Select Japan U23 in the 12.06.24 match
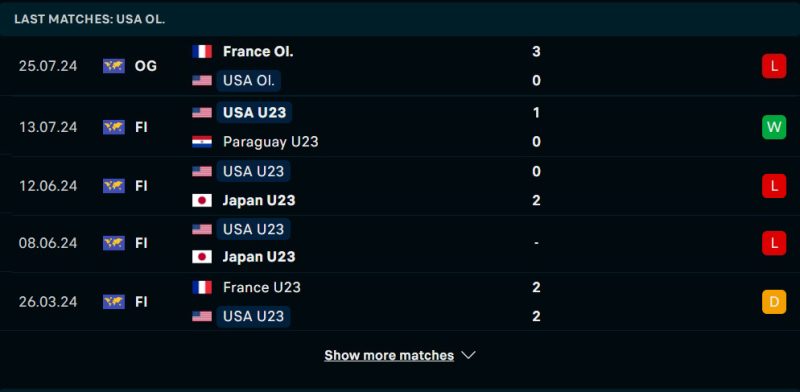 click(259, 200)
